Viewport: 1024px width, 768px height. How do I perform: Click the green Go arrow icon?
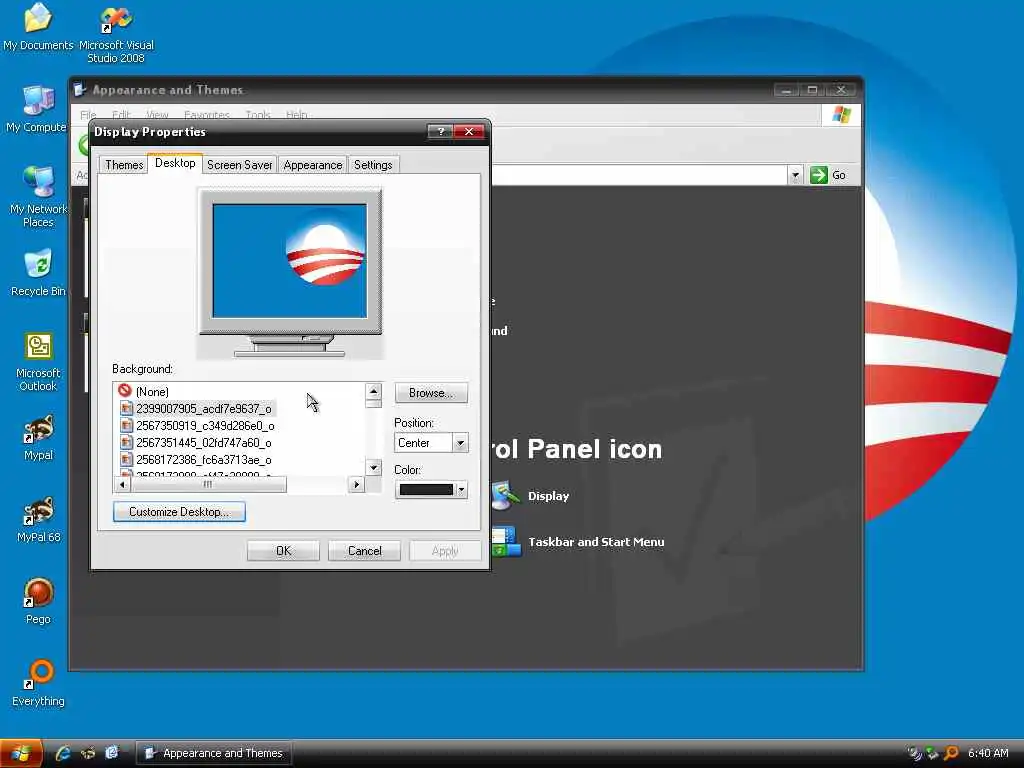point(818,175)
